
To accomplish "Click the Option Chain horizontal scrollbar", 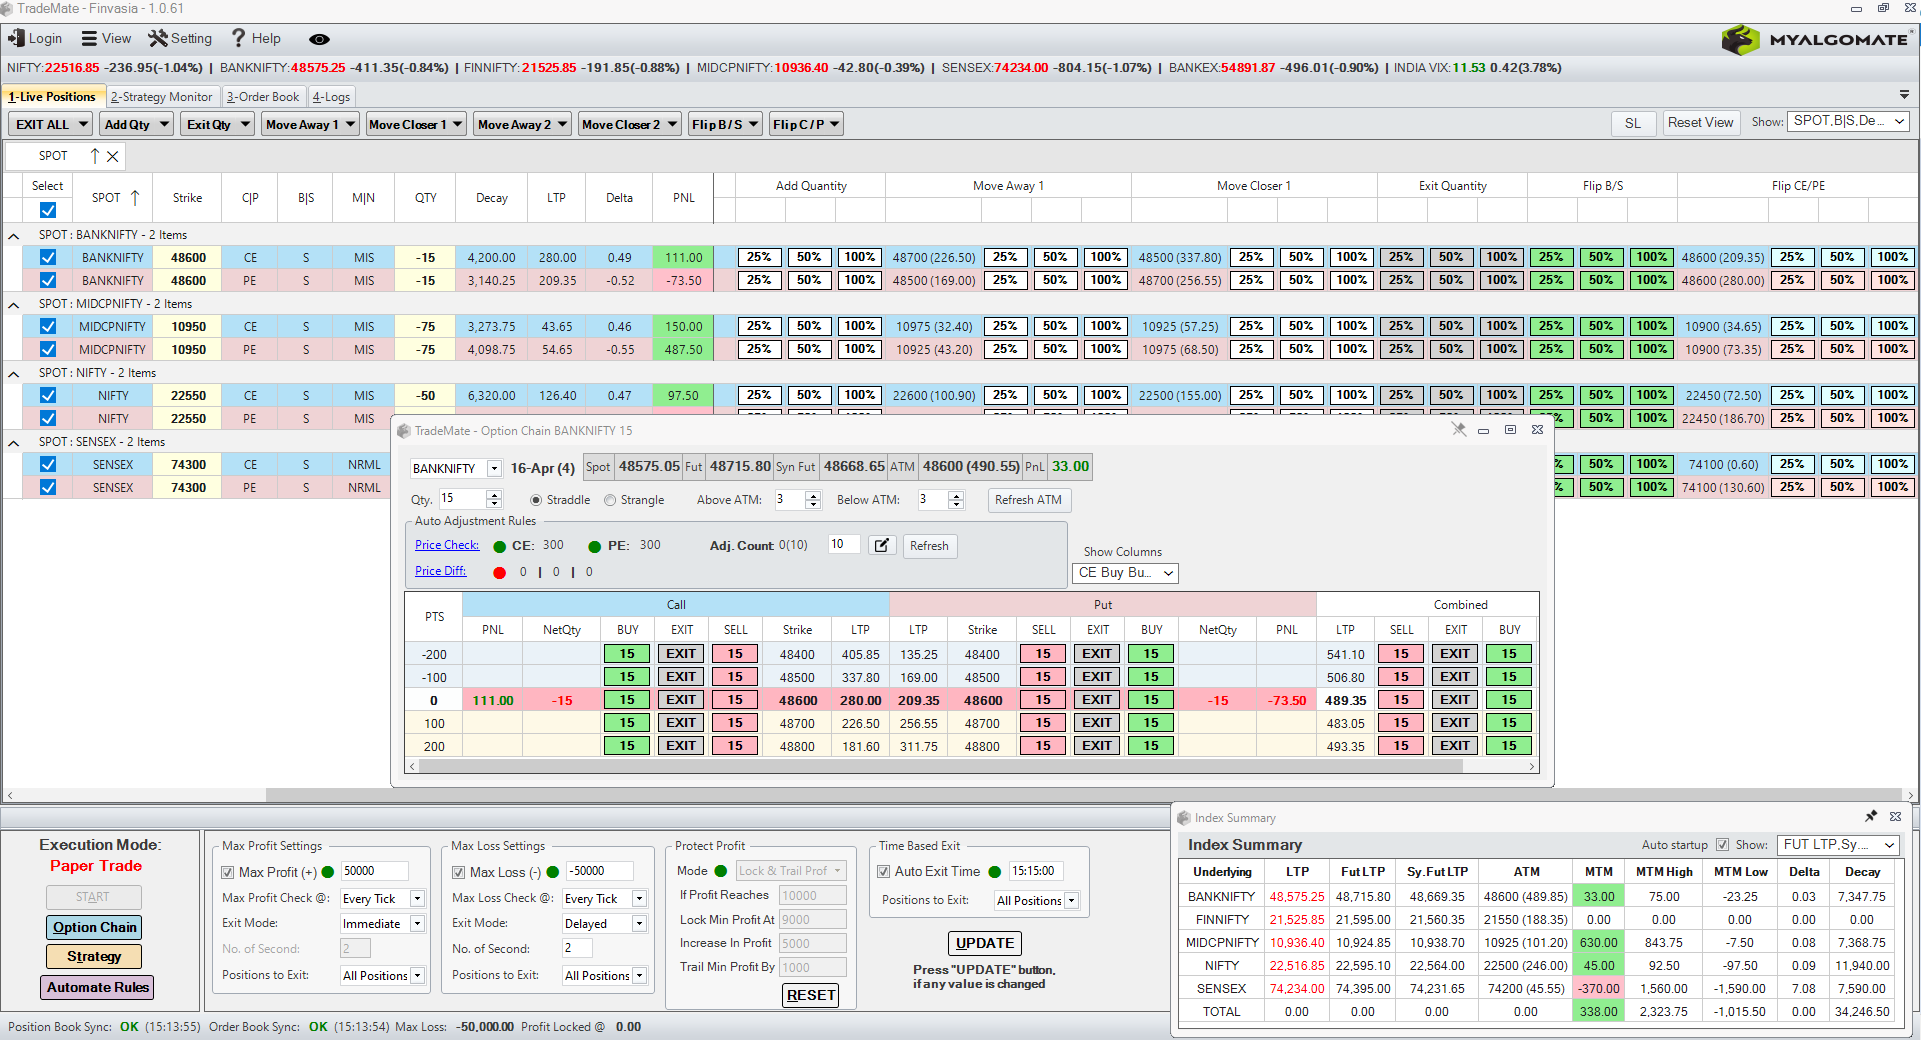I will [x=940, y=766].
